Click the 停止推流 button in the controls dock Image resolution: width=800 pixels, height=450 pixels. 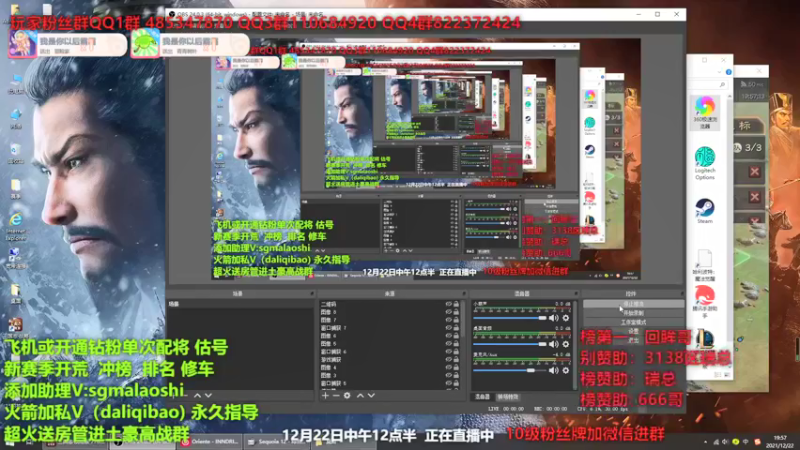[x=633, y=304]
